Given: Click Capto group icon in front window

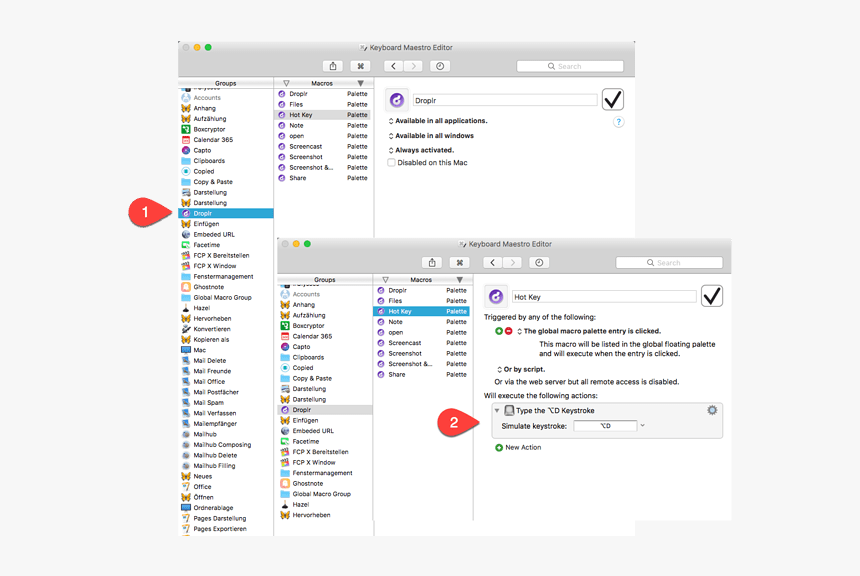Looking at the screenshot, I should click(285, 347).
